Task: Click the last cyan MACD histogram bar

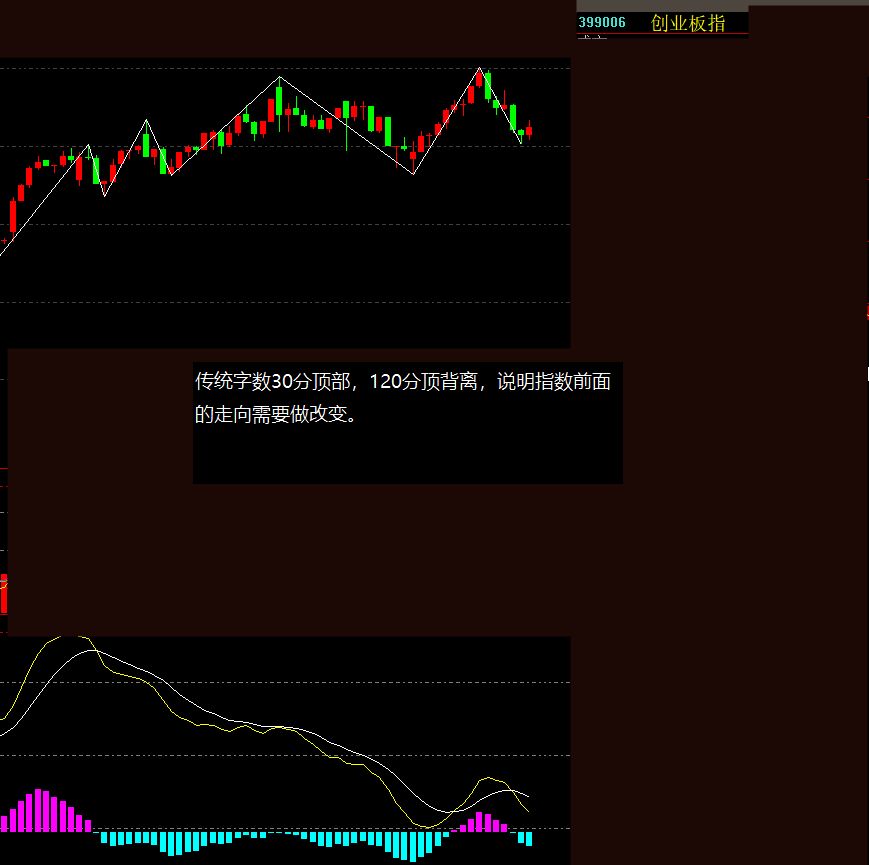Action: coord(529,838)
